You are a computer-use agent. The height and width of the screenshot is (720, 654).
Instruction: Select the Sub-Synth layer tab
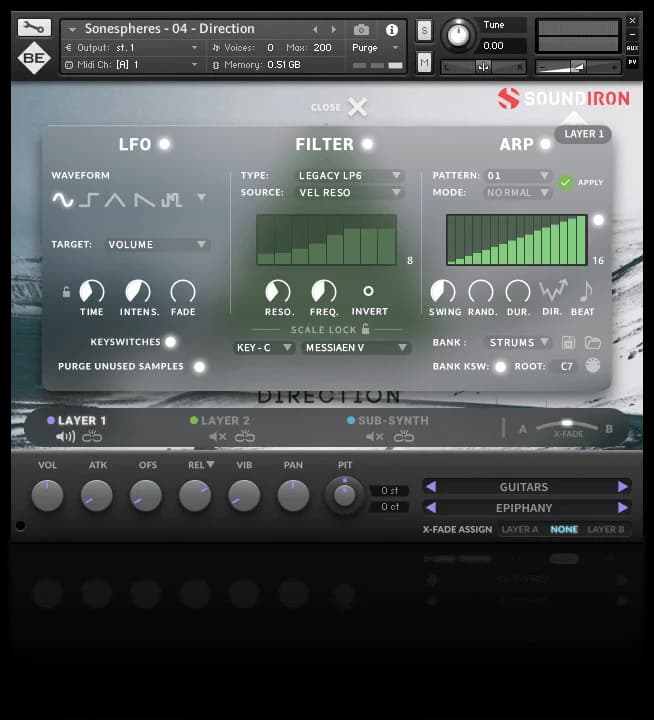tap(387, 421)
